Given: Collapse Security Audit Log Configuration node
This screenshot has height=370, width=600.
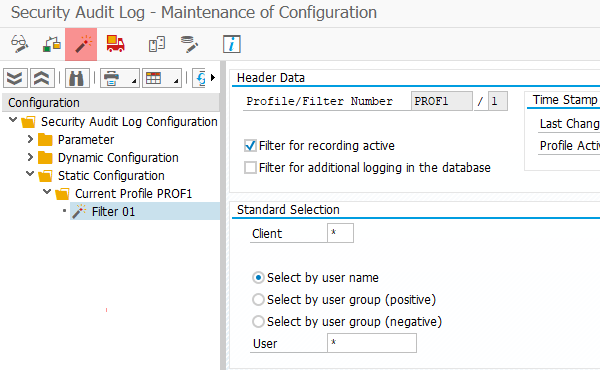Looking at the screenshot, I should pyautogui.click(x=13, y=120).
